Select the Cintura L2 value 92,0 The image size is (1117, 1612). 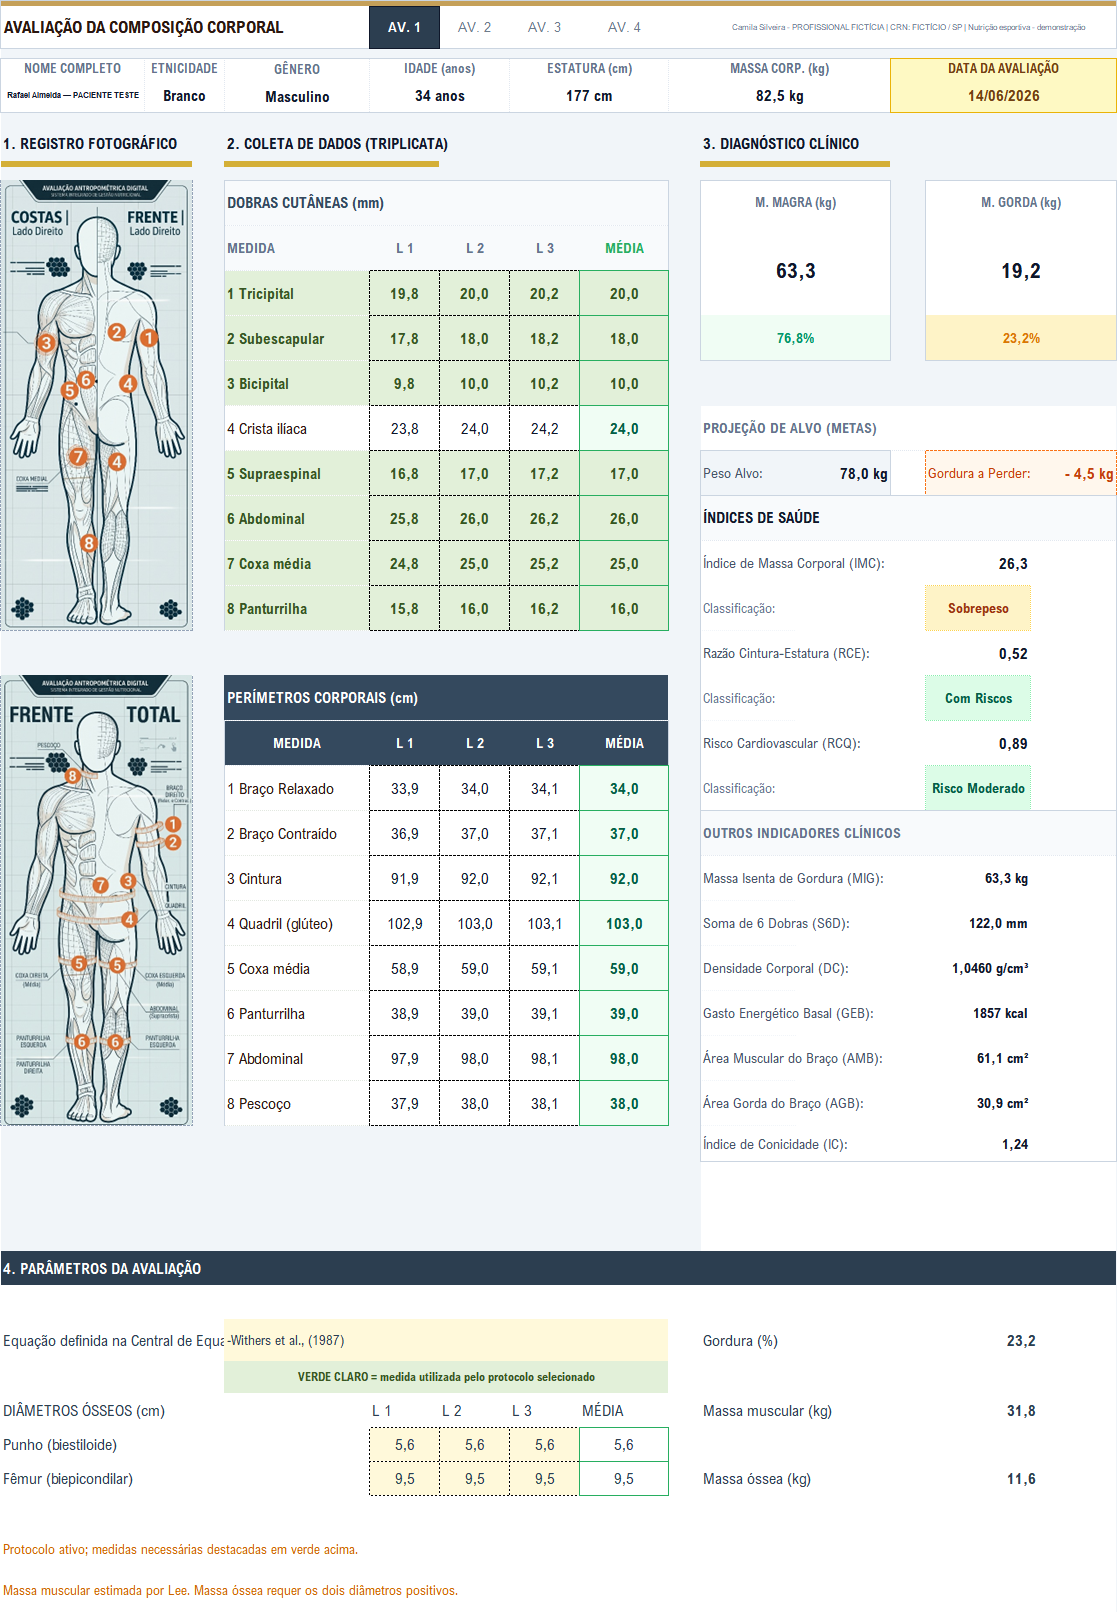click(x=474, y=879)
